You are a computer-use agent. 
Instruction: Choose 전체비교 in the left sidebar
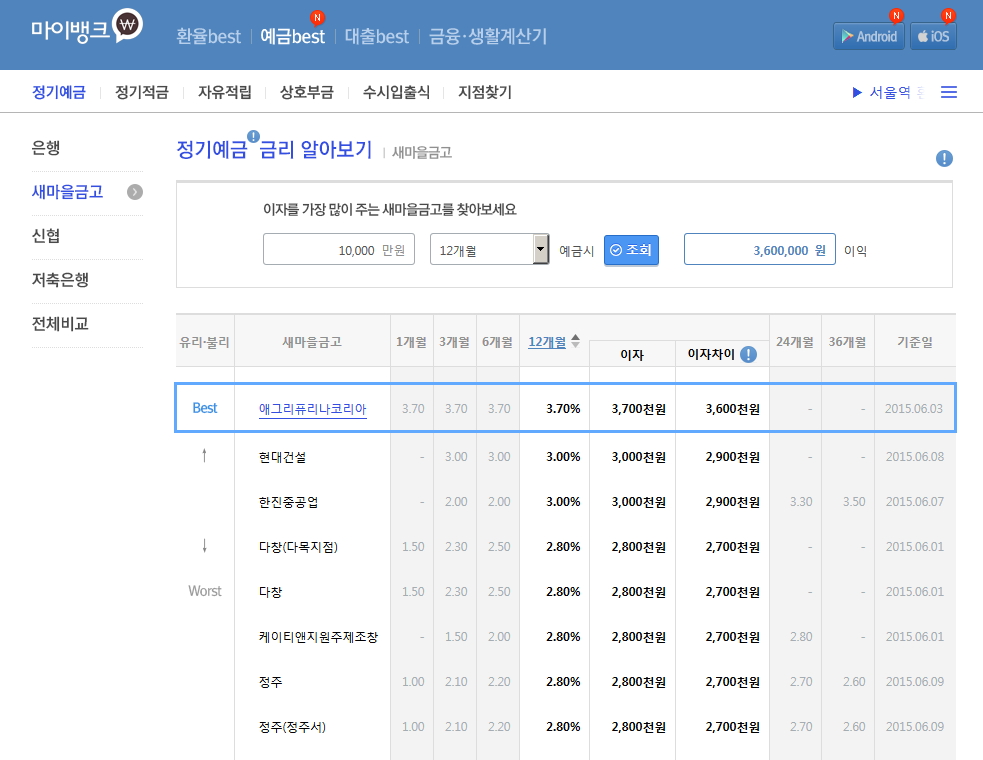tap(60, 324)
